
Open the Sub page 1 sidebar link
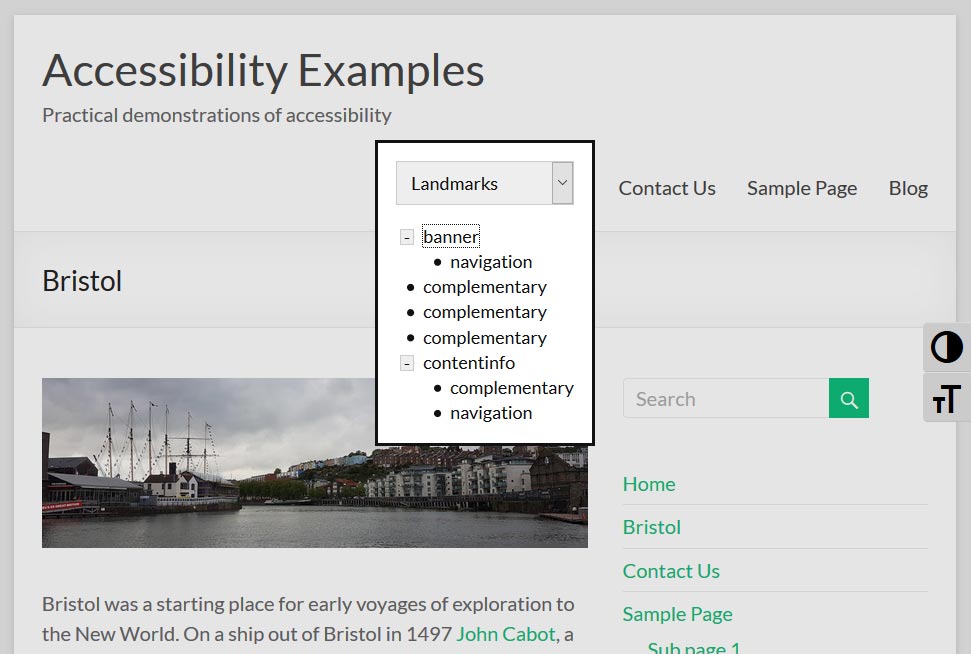pos(694,647)
